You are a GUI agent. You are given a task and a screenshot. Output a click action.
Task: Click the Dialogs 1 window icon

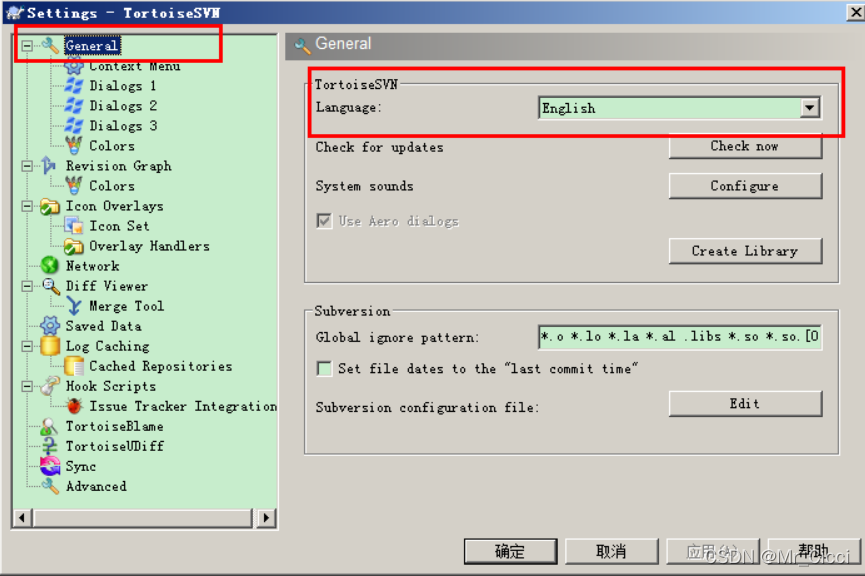[x=73, y=86]
